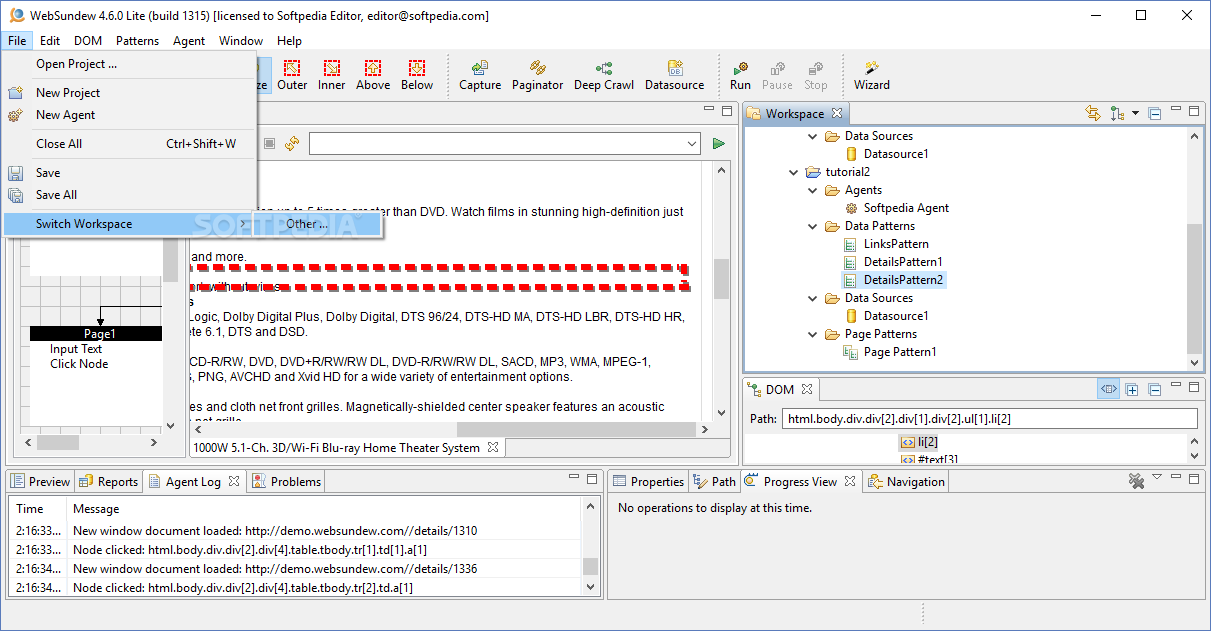Collapse Data Sources folder under tutorial2
1211x631 pixels.
coord(812,298)
